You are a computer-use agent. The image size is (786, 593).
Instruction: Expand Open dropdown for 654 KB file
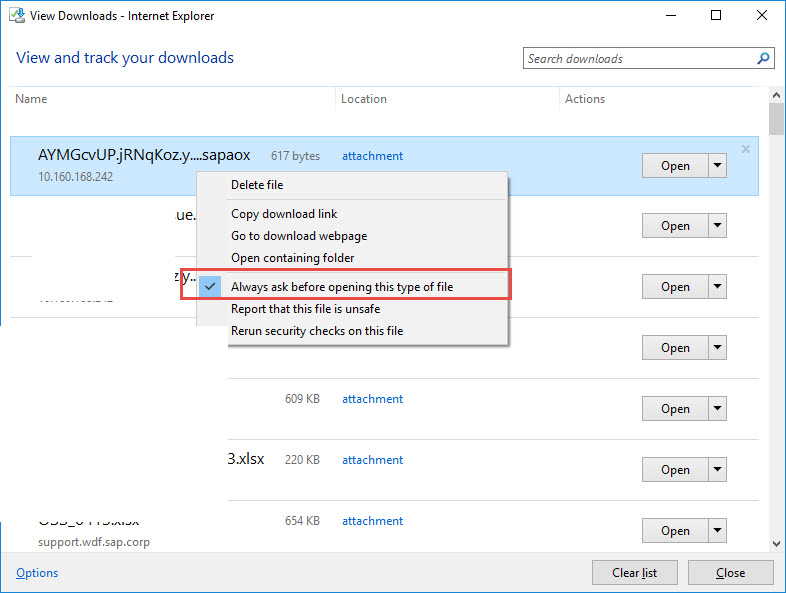[x=717, y=531]
